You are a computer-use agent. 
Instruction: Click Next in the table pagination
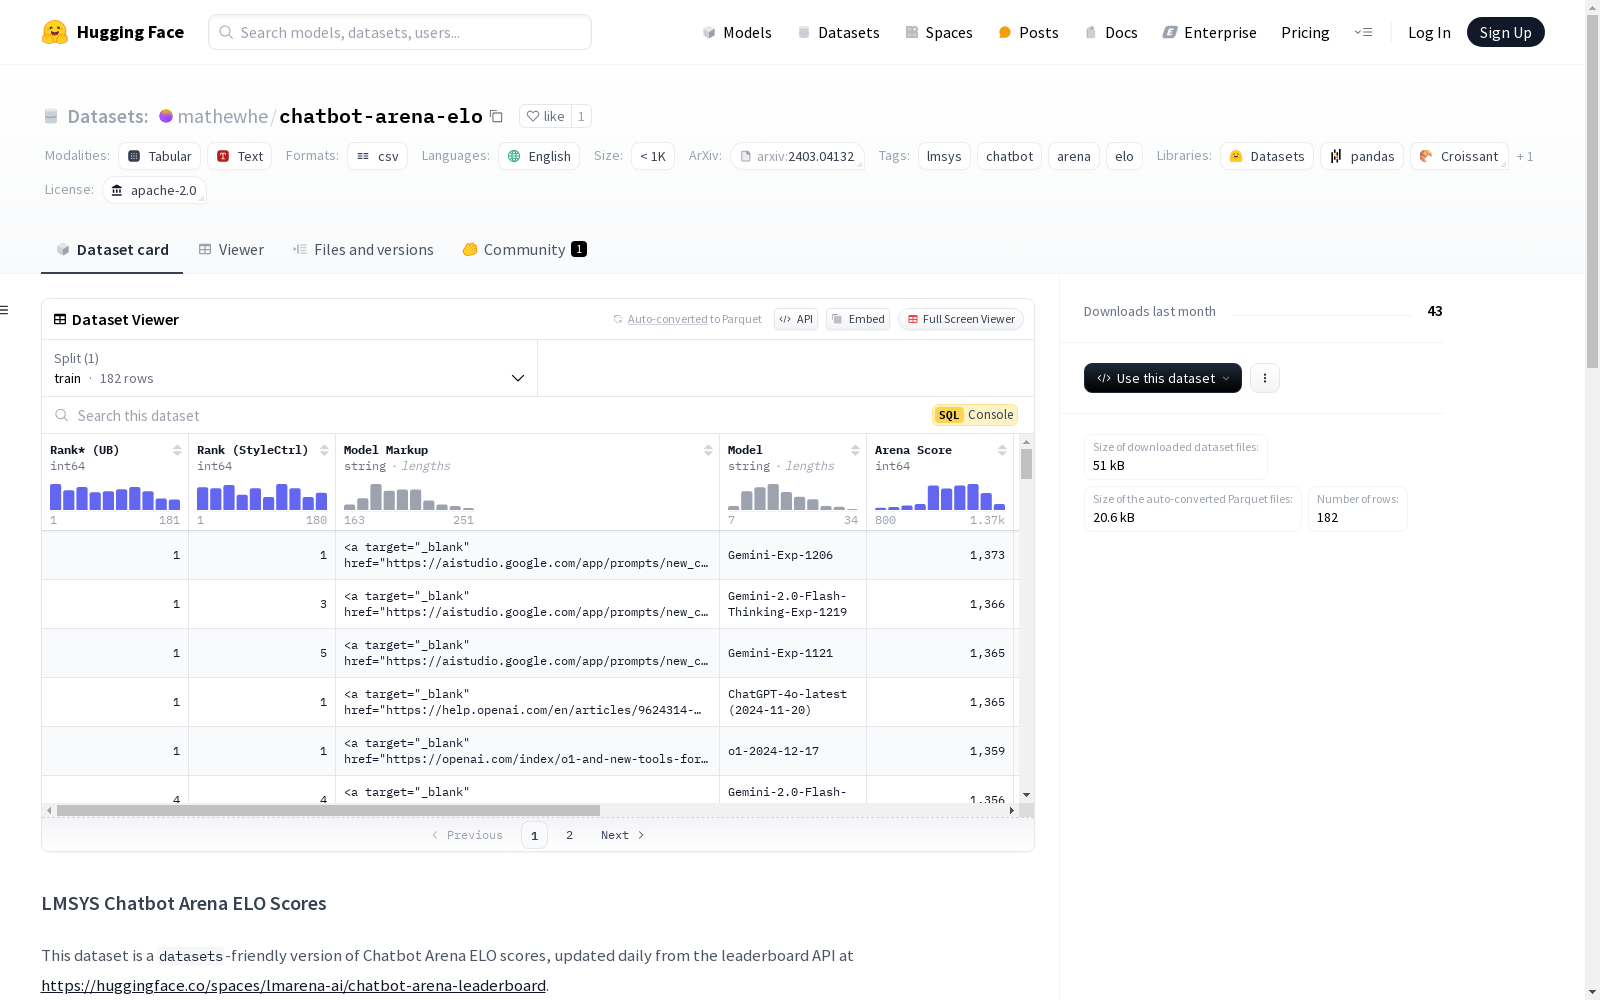click(x=622, y=835)
